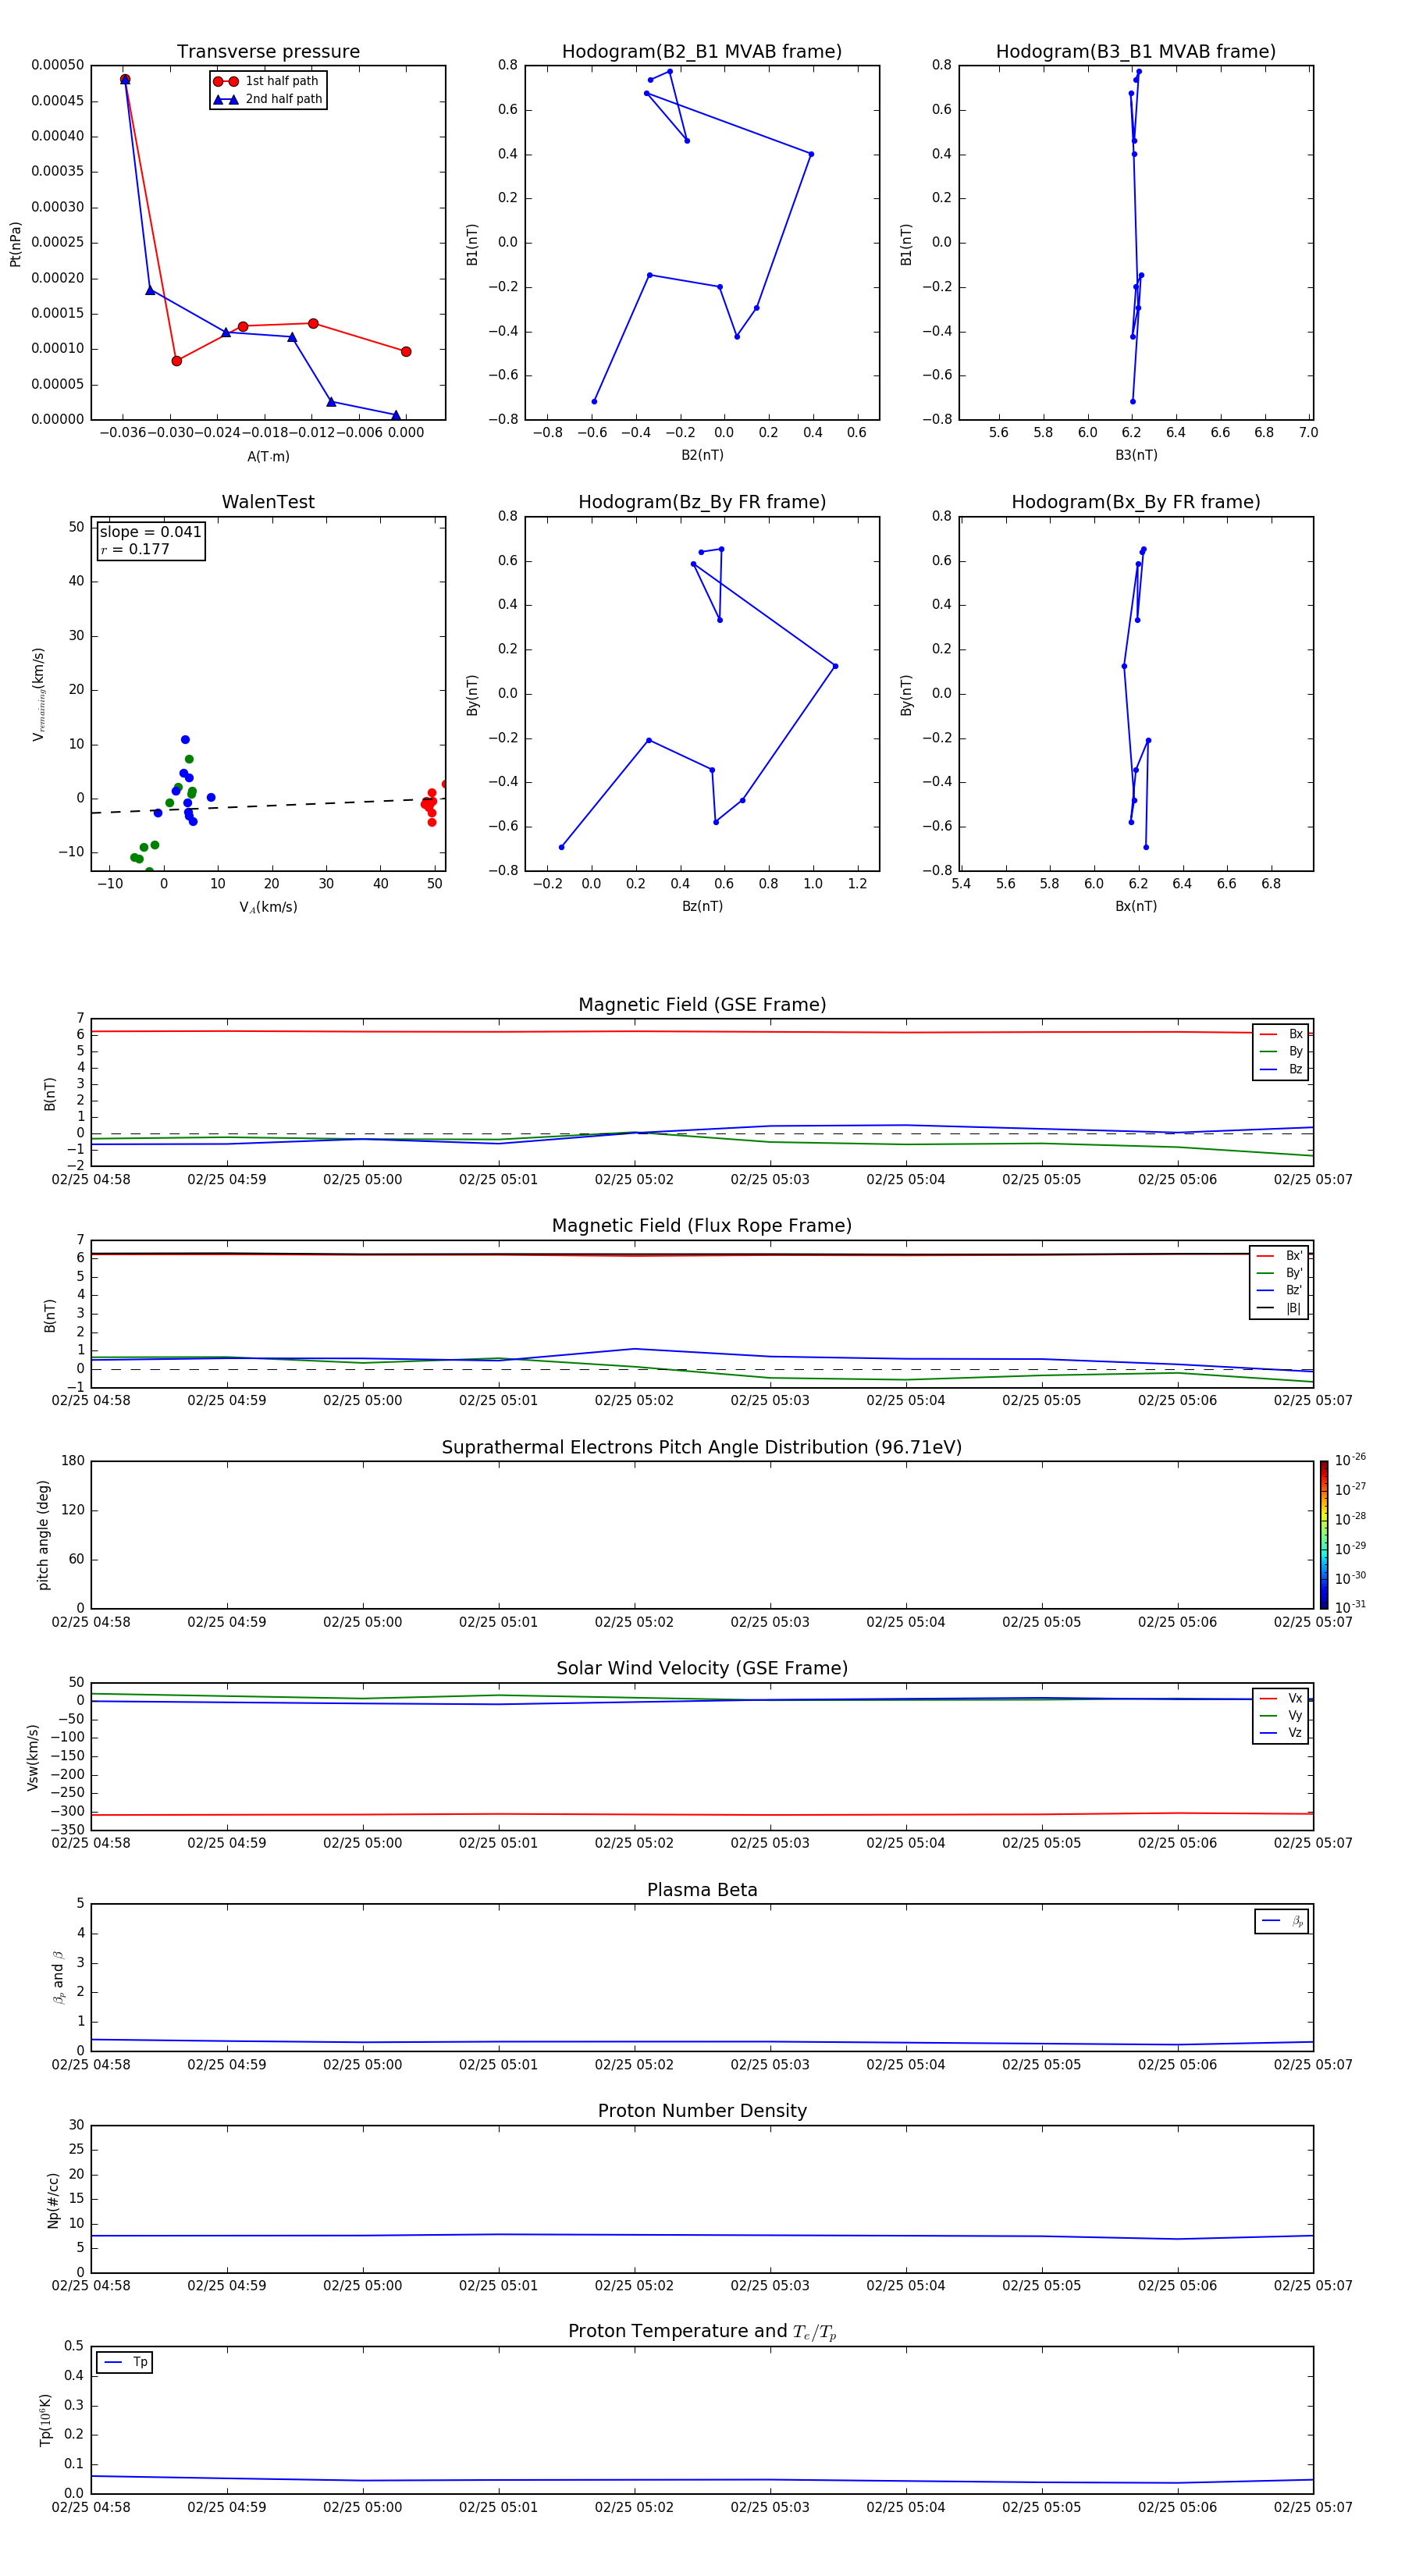Click the blank pitch angle distribution plot area

tap(702, 1535)
